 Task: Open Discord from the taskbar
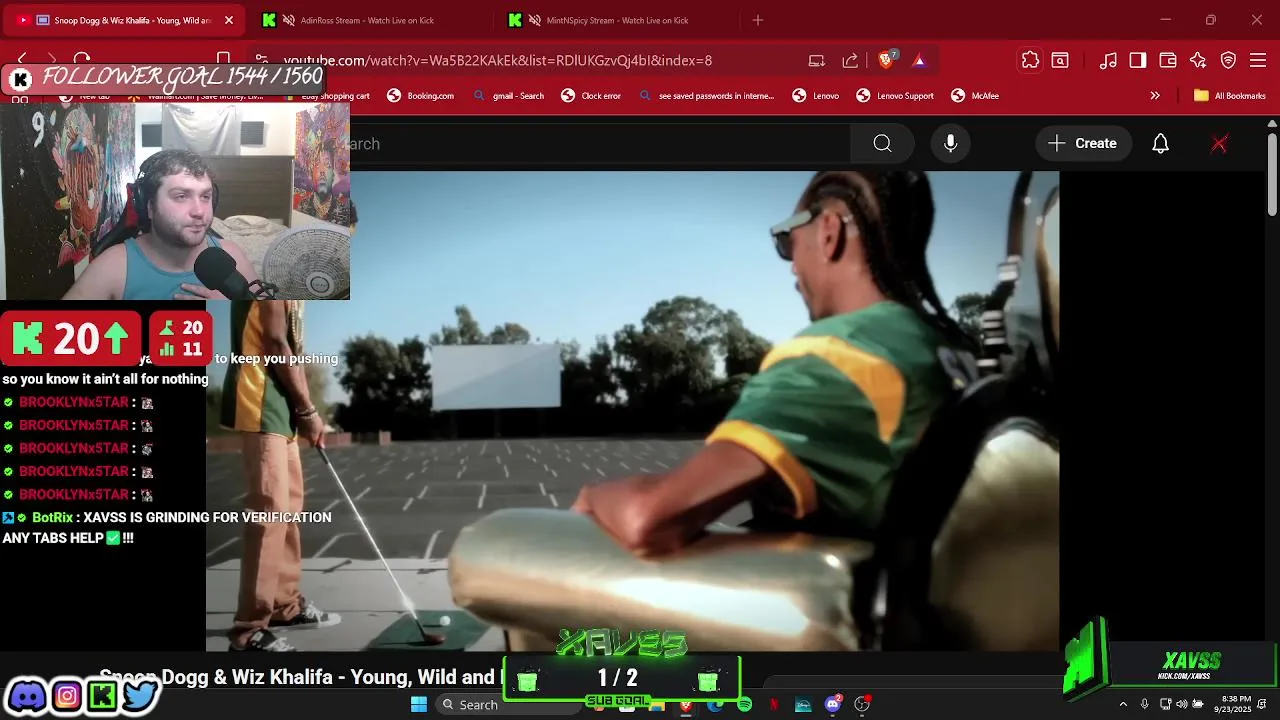[833, 705]
